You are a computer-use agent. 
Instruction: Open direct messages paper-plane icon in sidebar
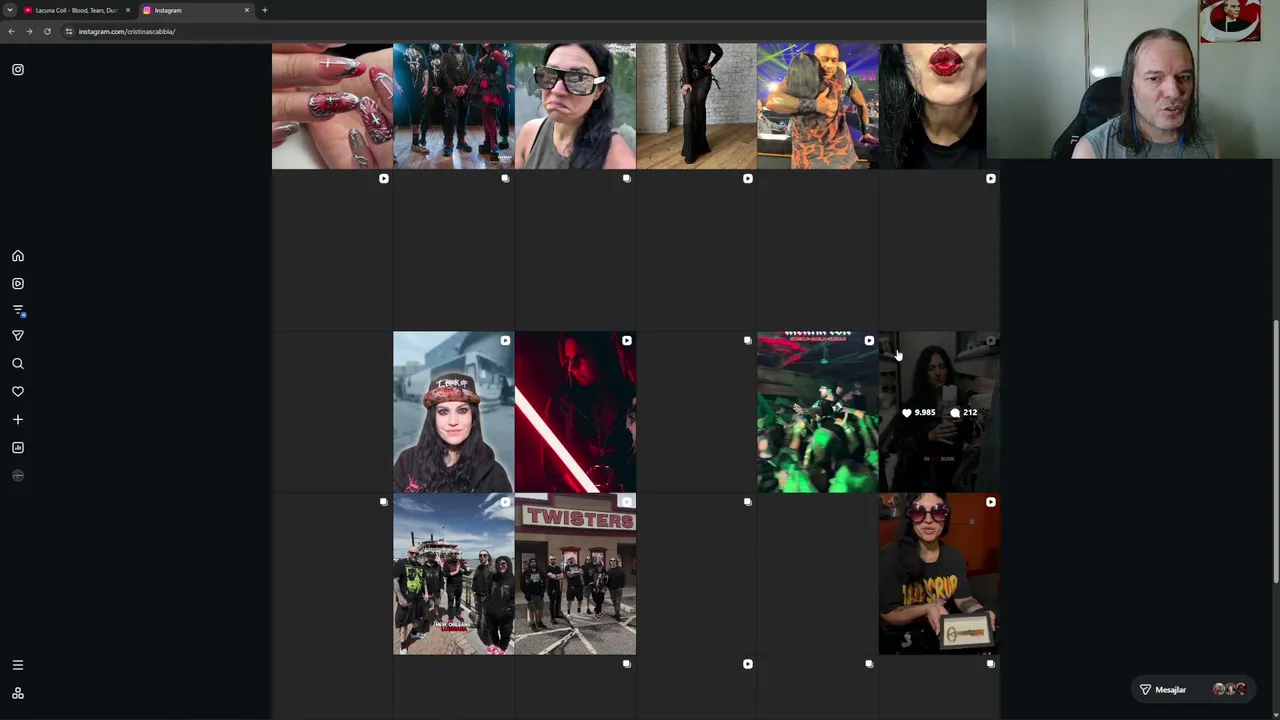coord(18,336)
